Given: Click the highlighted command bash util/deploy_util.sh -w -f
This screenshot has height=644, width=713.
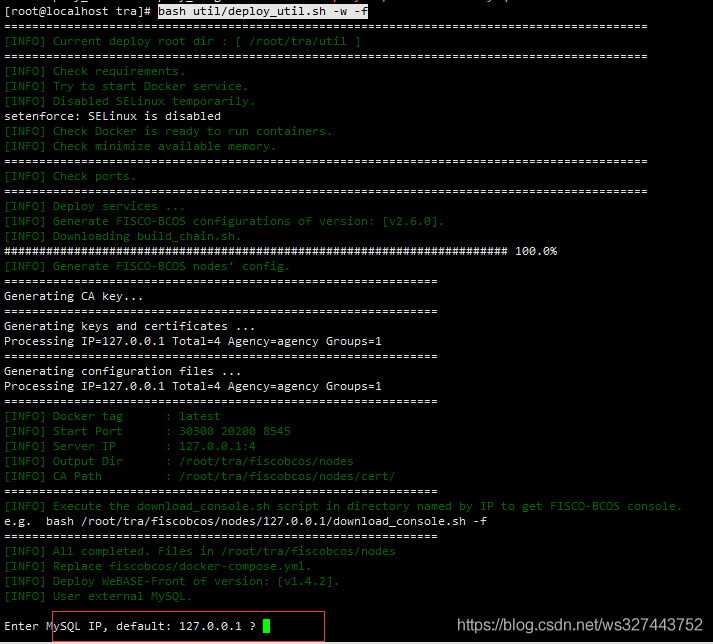Looking at the screenshot, I should (x=263, y=11).
